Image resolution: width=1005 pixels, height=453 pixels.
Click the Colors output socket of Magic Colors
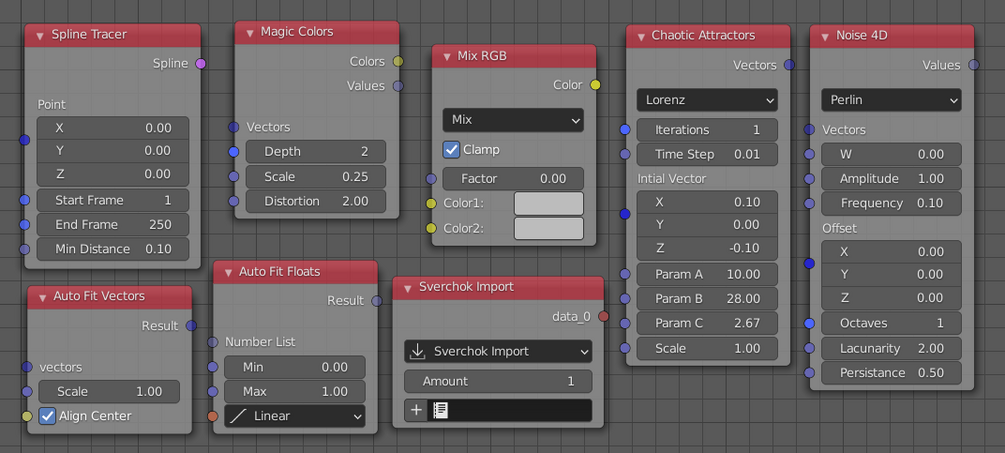pos(398,62)
